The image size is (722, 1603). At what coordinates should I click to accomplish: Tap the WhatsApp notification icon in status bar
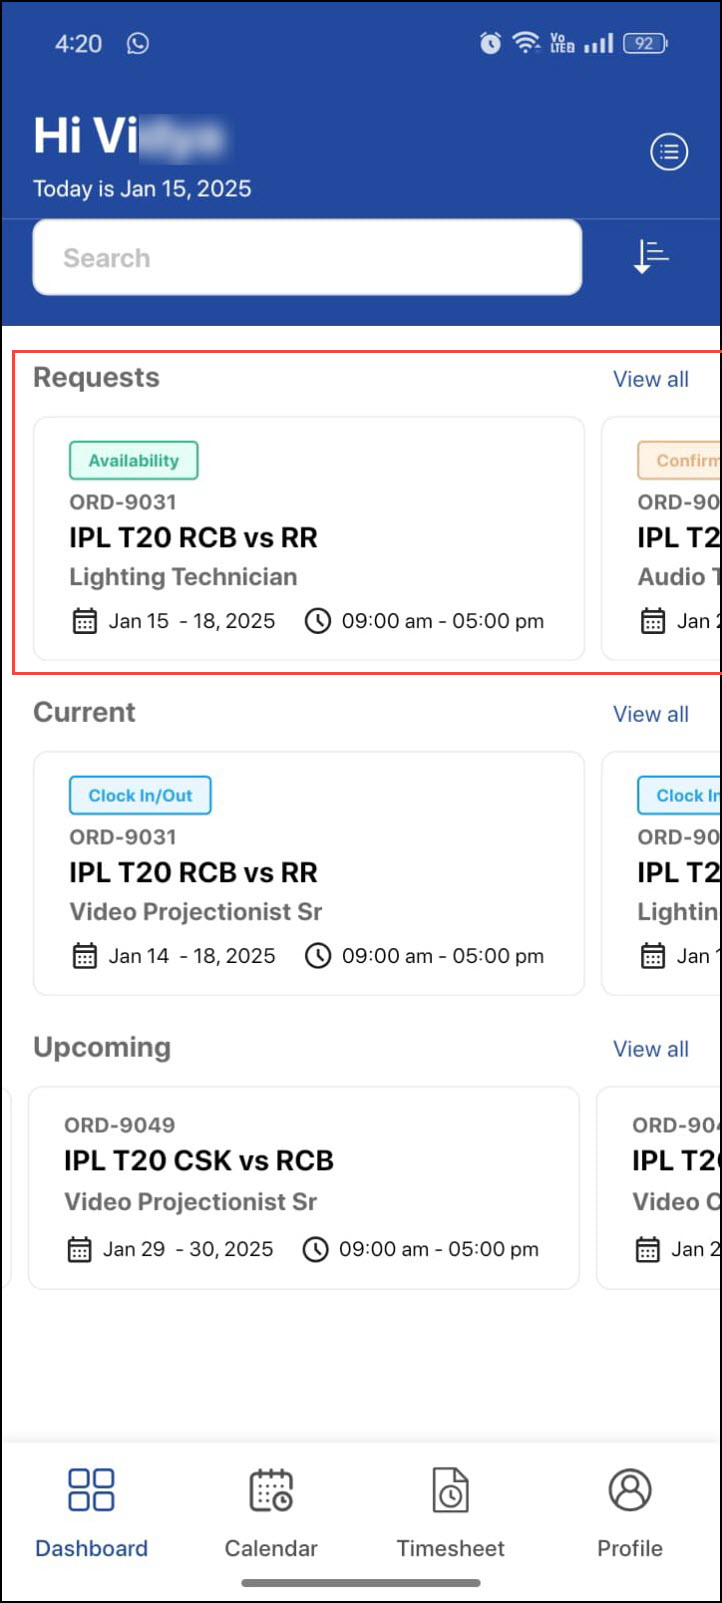pyautogui.click(x=138, y=43)
